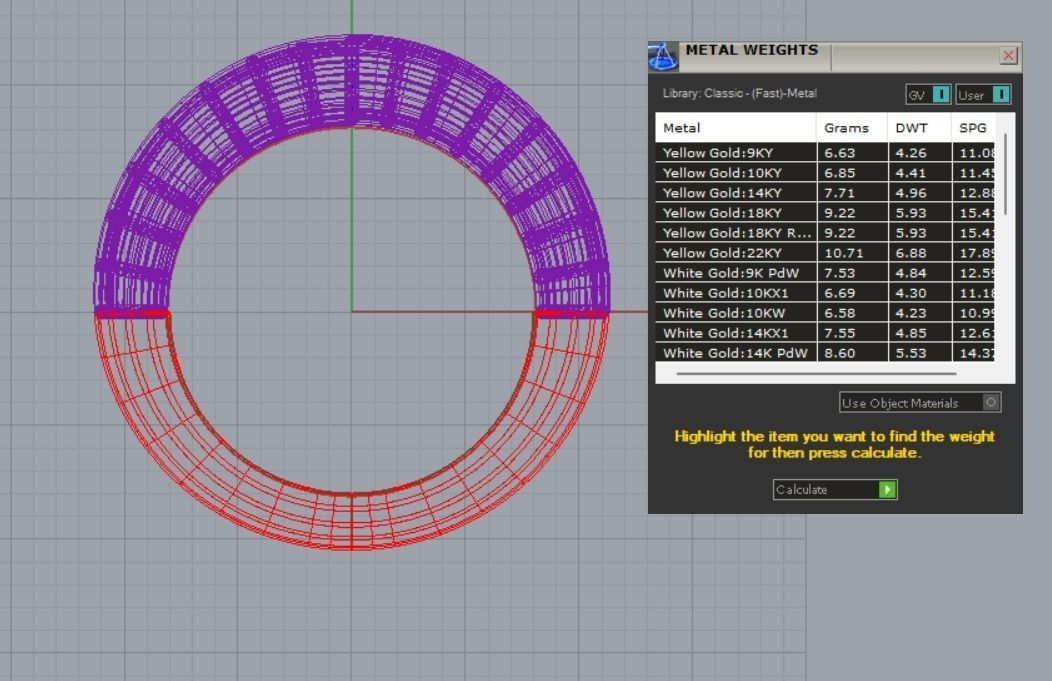This screenshot has height=681, width=1052.
Task: Click the 6.63 grams value
Action: click(839, 153)
